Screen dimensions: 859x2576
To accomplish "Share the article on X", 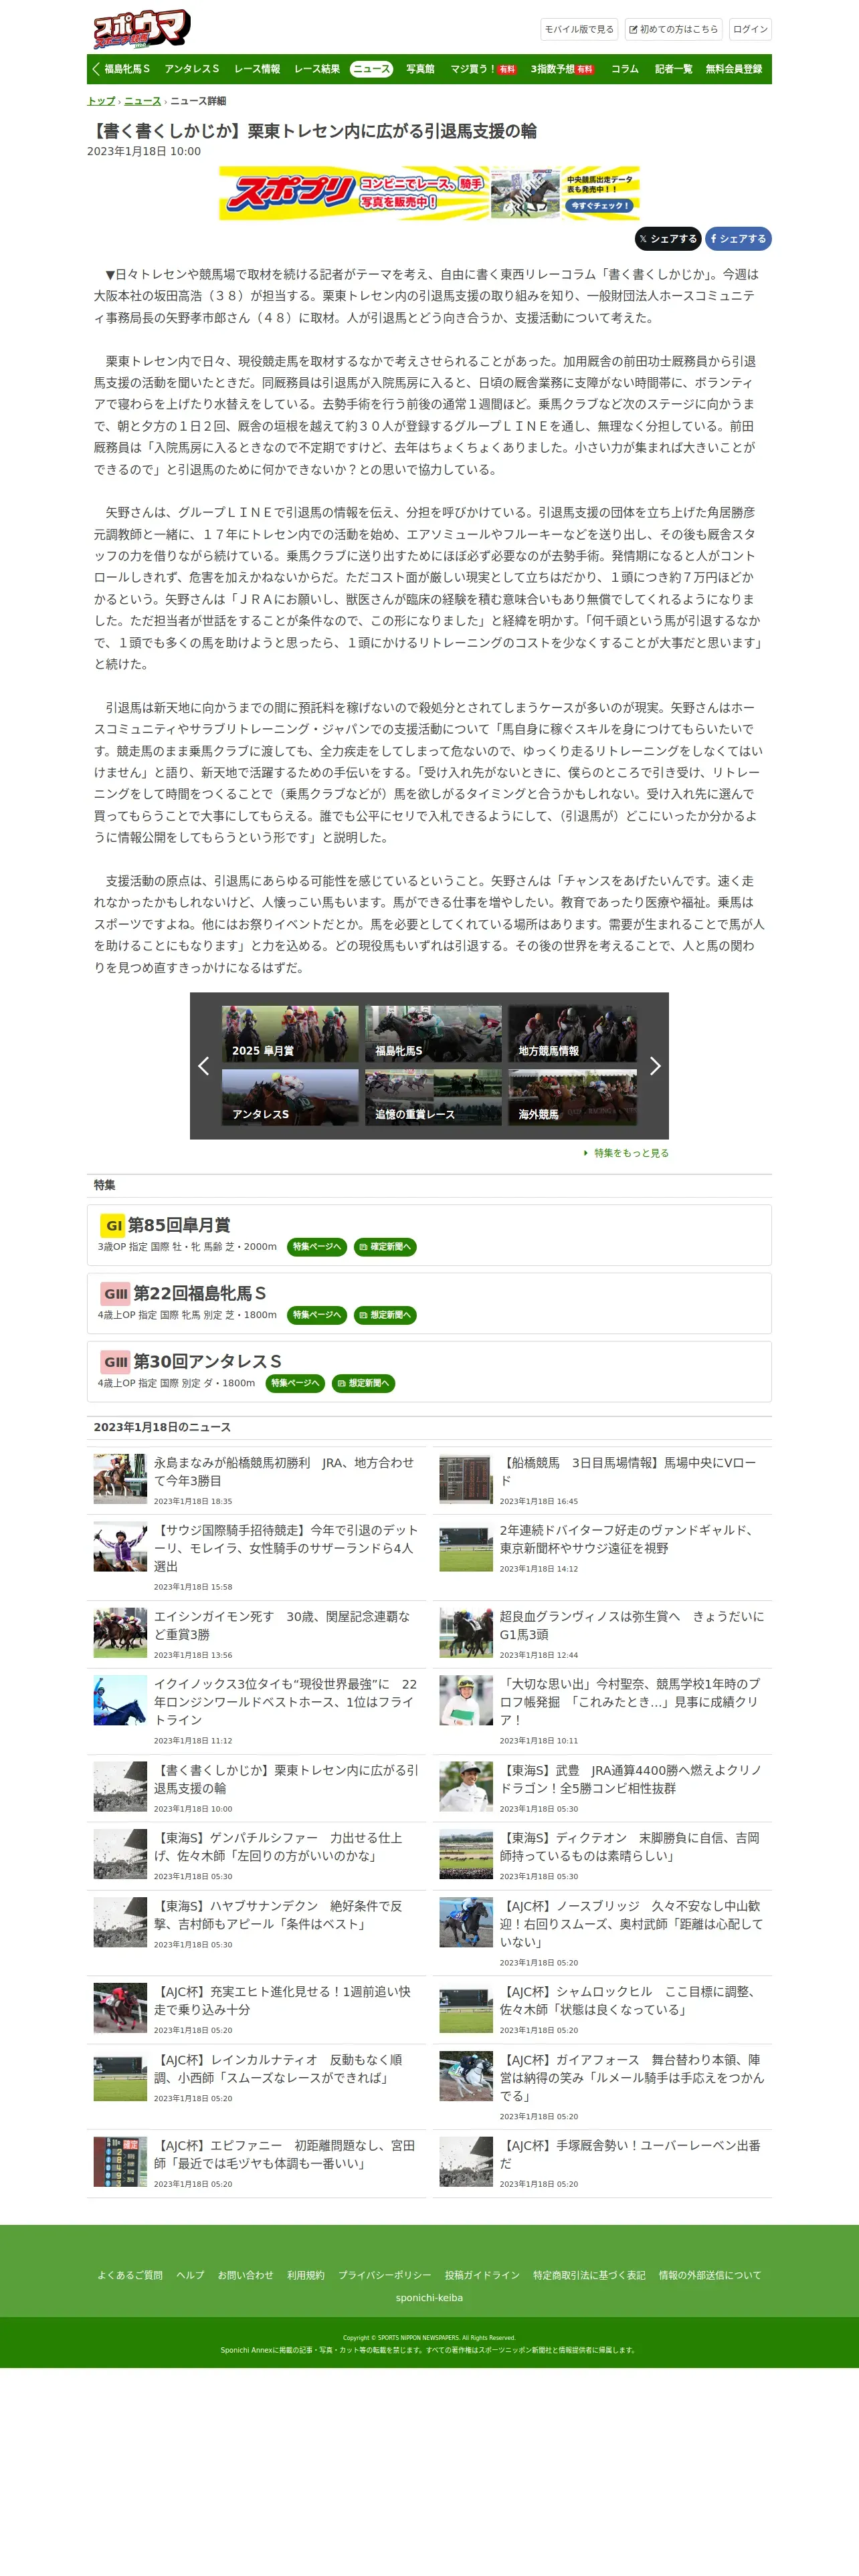I will (x=668, y=239).
